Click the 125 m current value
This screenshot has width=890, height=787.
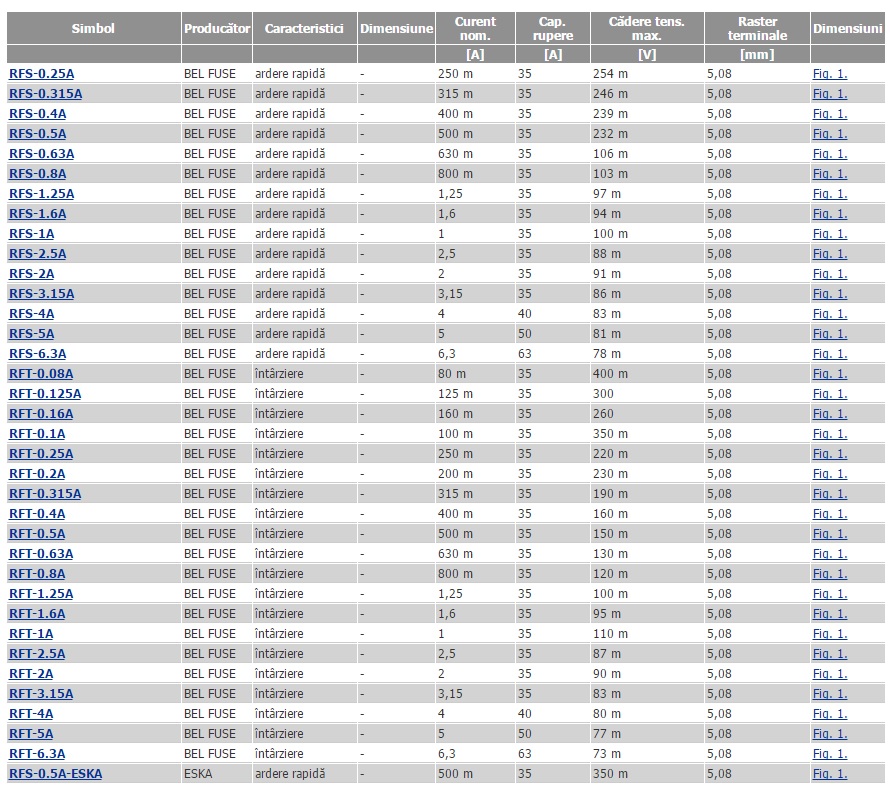point(455,394)
